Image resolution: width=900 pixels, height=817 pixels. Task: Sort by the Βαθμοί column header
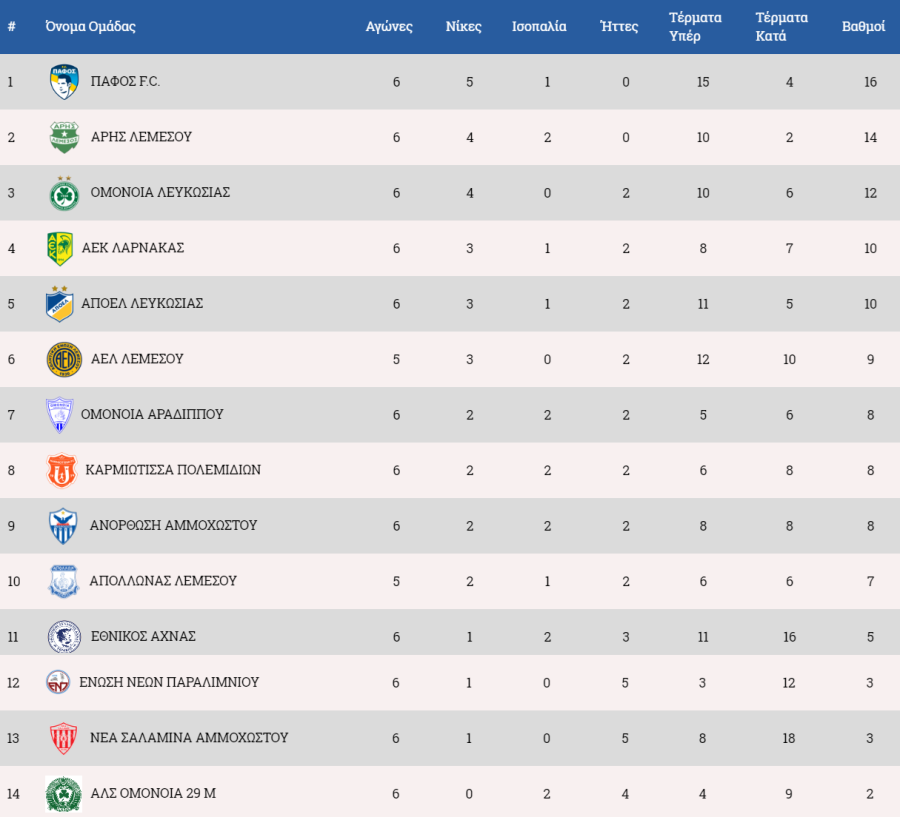click(863, 27)
